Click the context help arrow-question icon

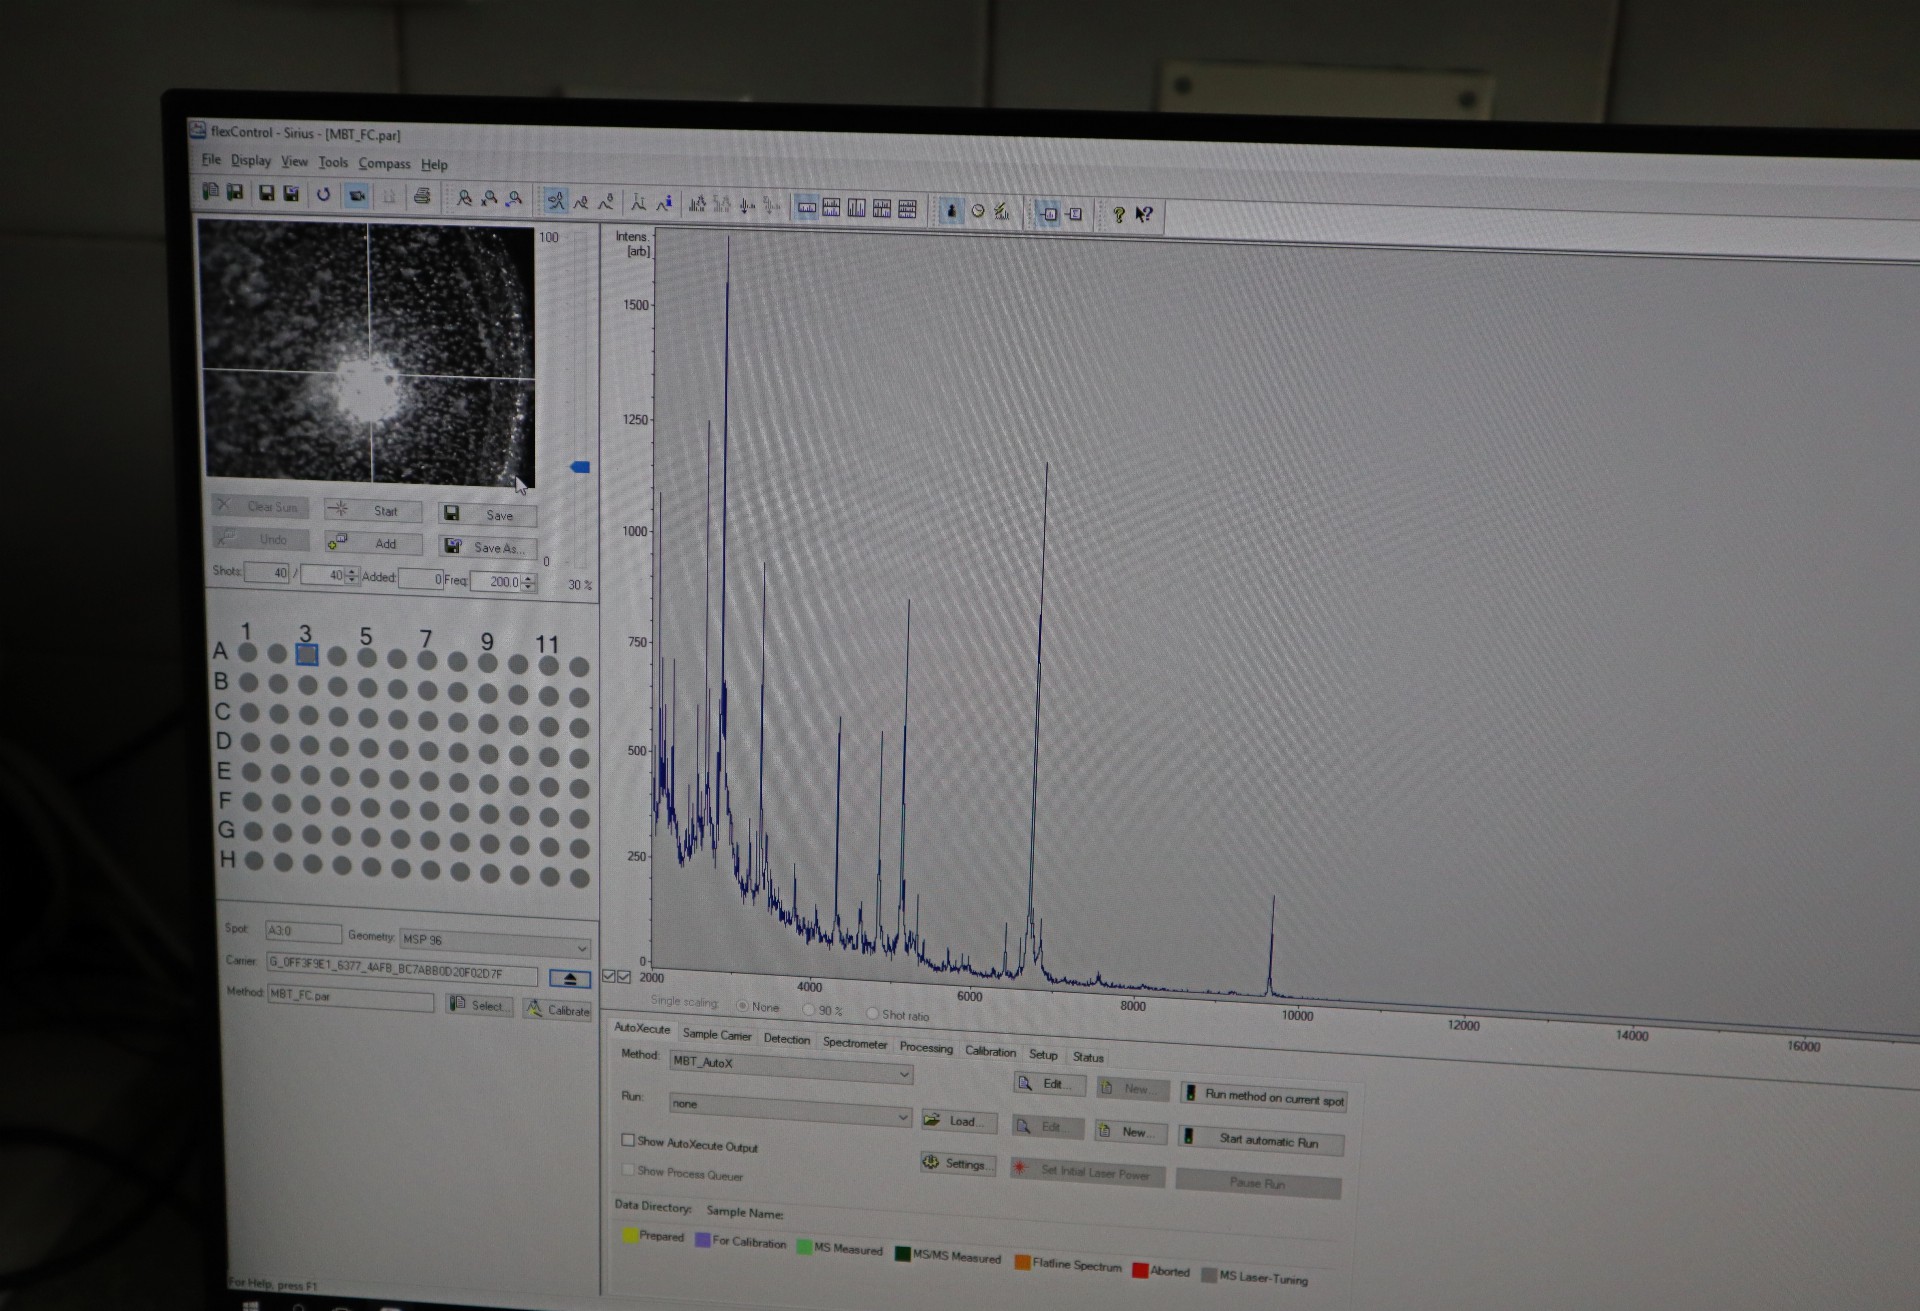1144,214
